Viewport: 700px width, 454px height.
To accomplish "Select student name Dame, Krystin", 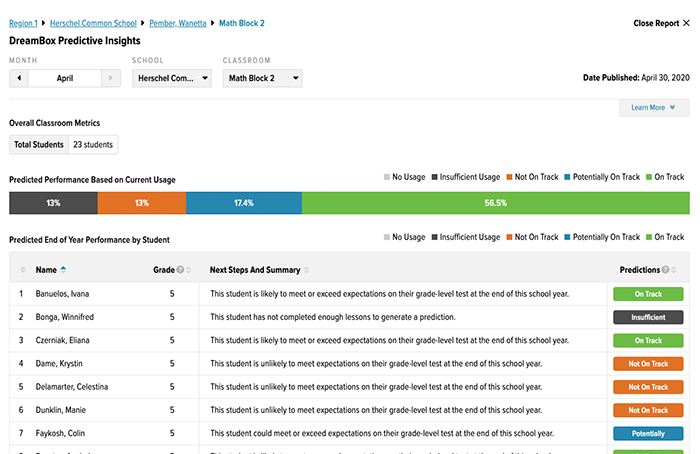I will coord(59,363).
